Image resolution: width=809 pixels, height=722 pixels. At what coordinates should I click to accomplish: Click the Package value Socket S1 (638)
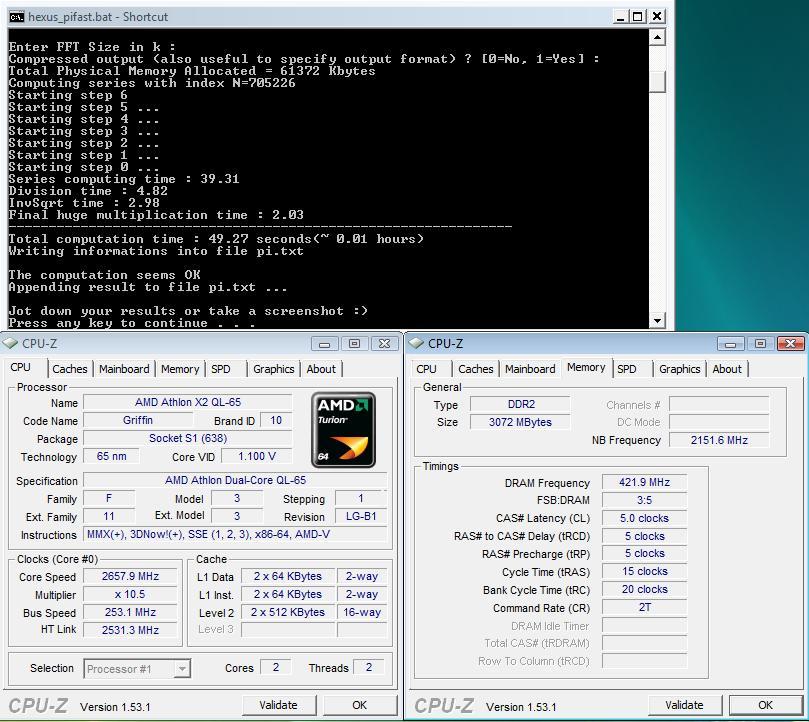(x=188, y=438)
